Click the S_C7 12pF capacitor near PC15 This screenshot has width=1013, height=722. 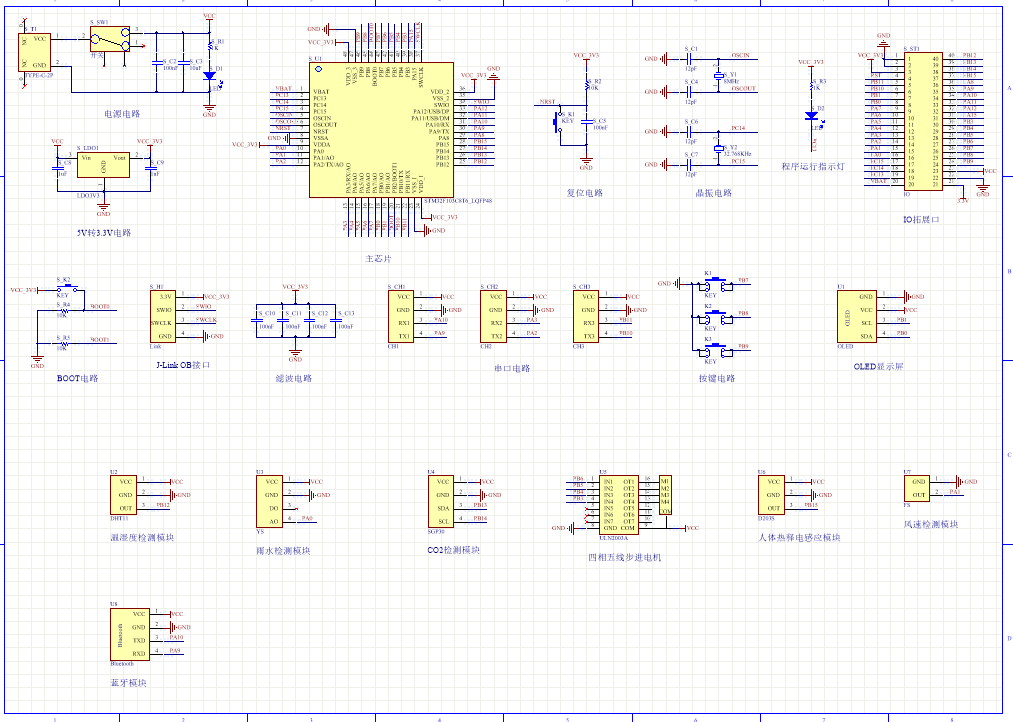690,165
